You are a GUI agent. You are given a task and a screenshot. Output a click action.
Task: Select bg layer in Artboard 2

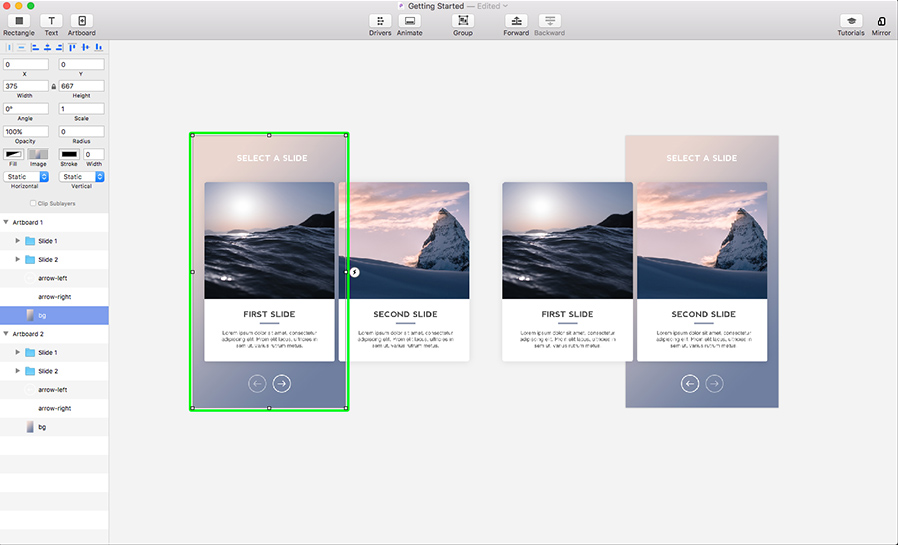(x=54, y=427)
